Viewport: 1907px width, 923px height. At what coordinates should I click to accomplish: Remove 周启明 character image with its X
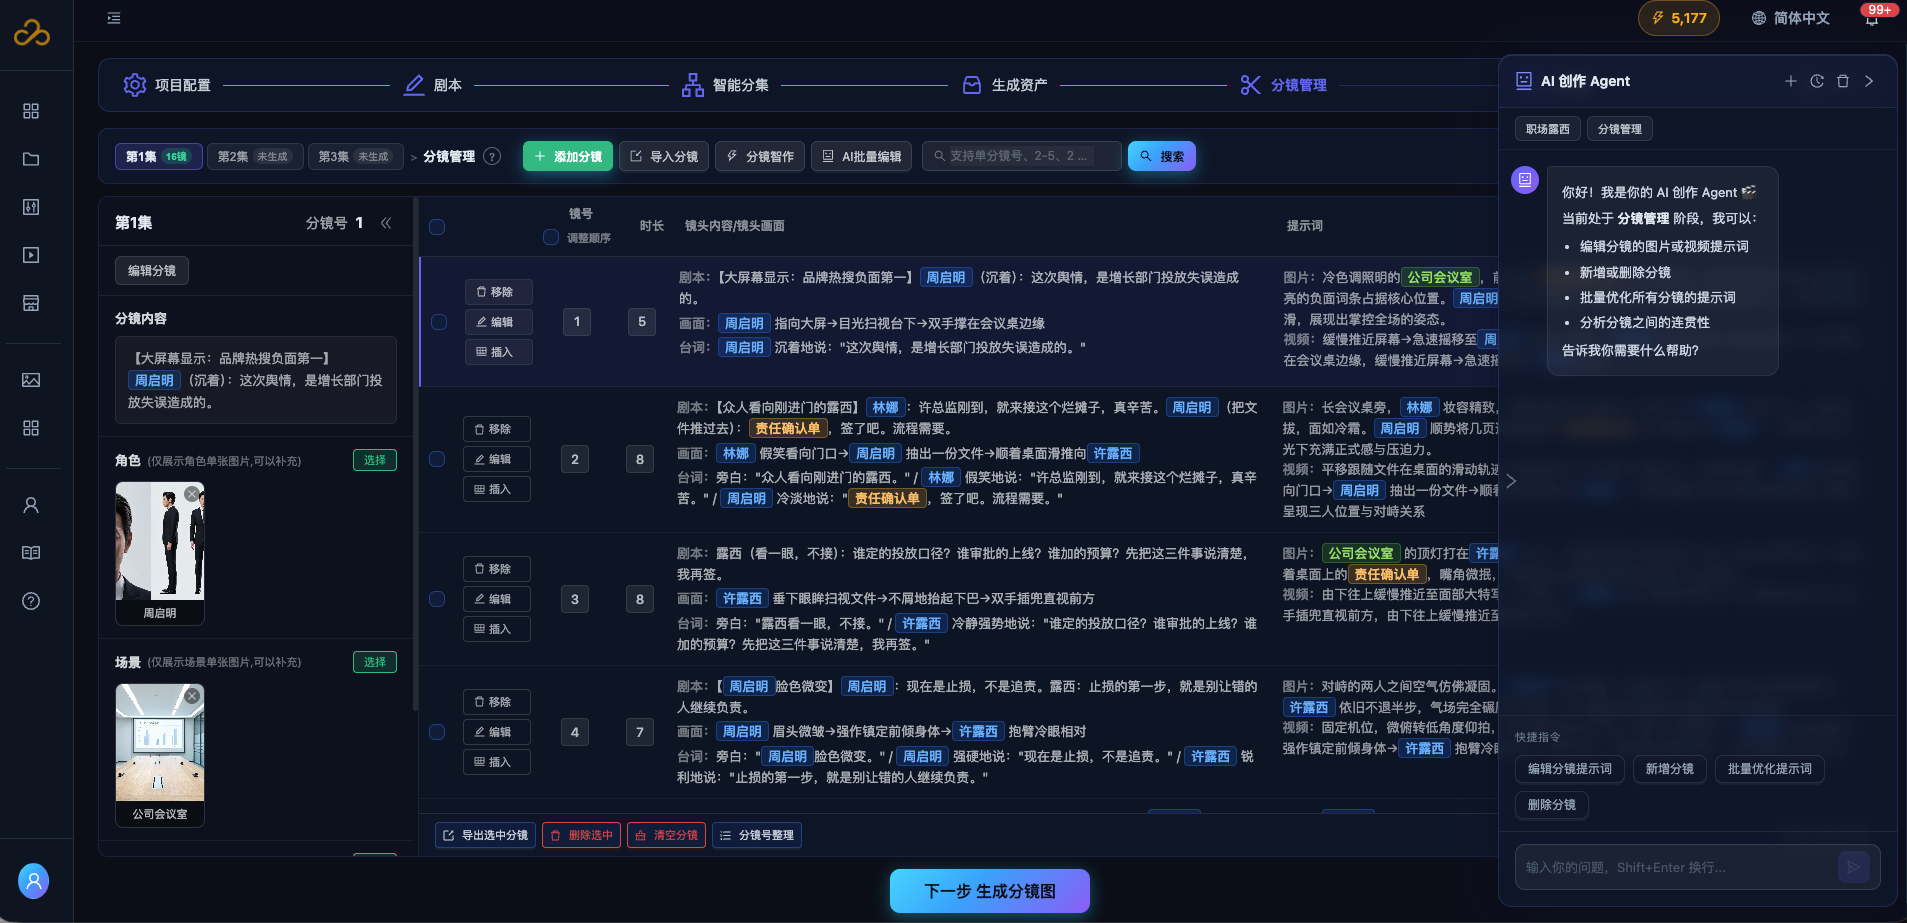click(192, 494)
